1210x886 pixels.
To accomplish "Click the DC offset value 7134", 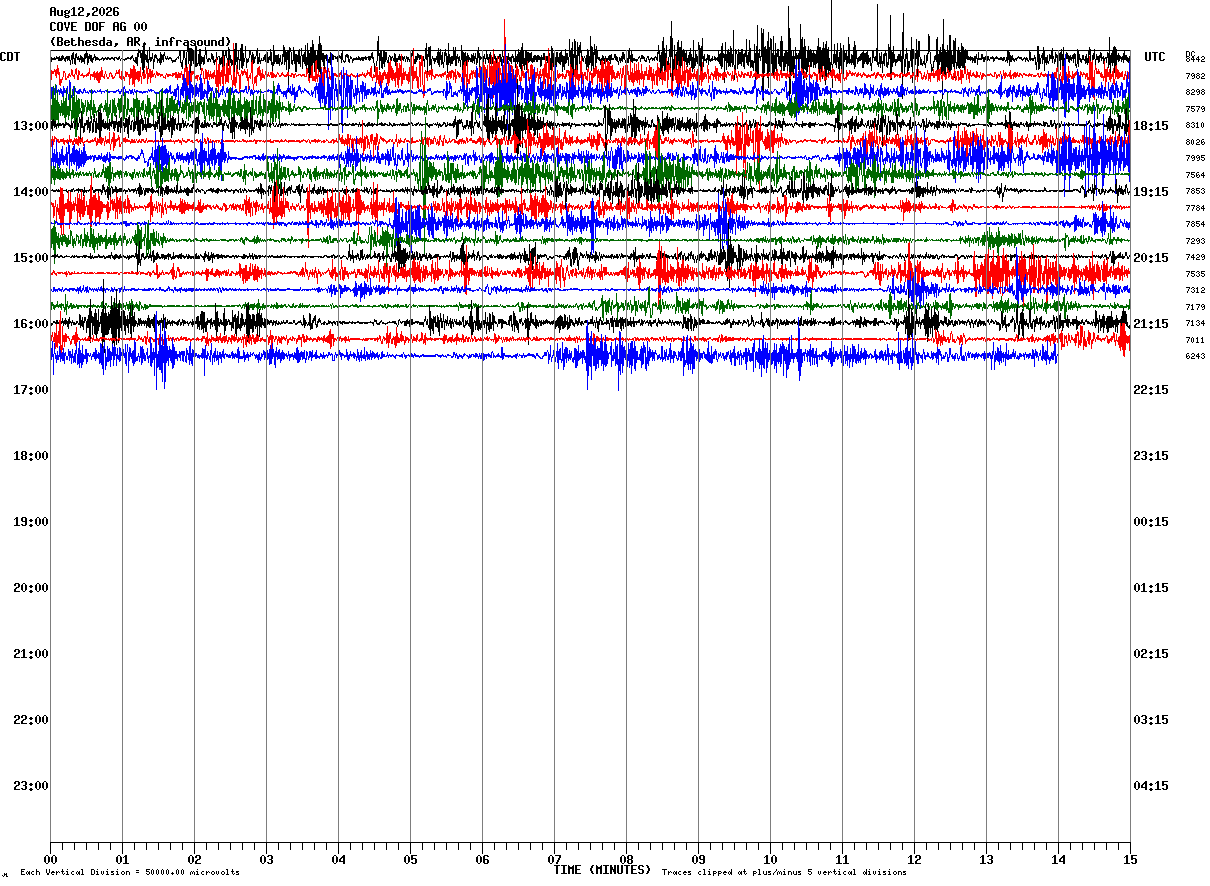I will (x=1195, y=323).
